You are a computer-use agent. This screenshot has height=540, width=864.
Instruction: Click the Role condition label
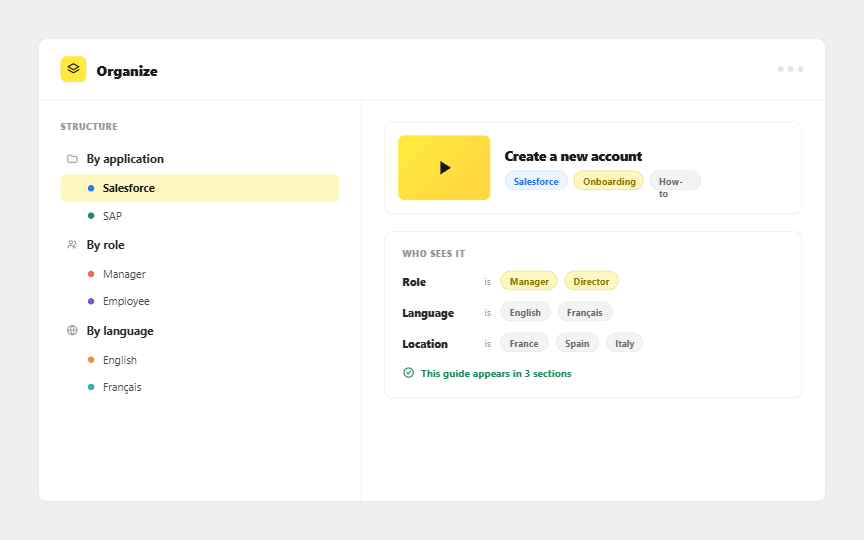(x=414, y=282)
